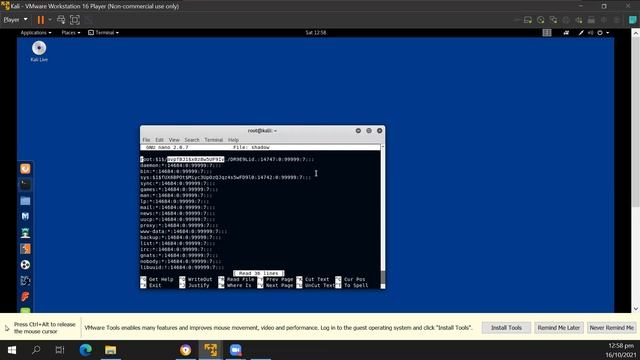This screenshot has height=360, width=640.
Task: Open Kali Places menu
Action: [x=71, y=33]
